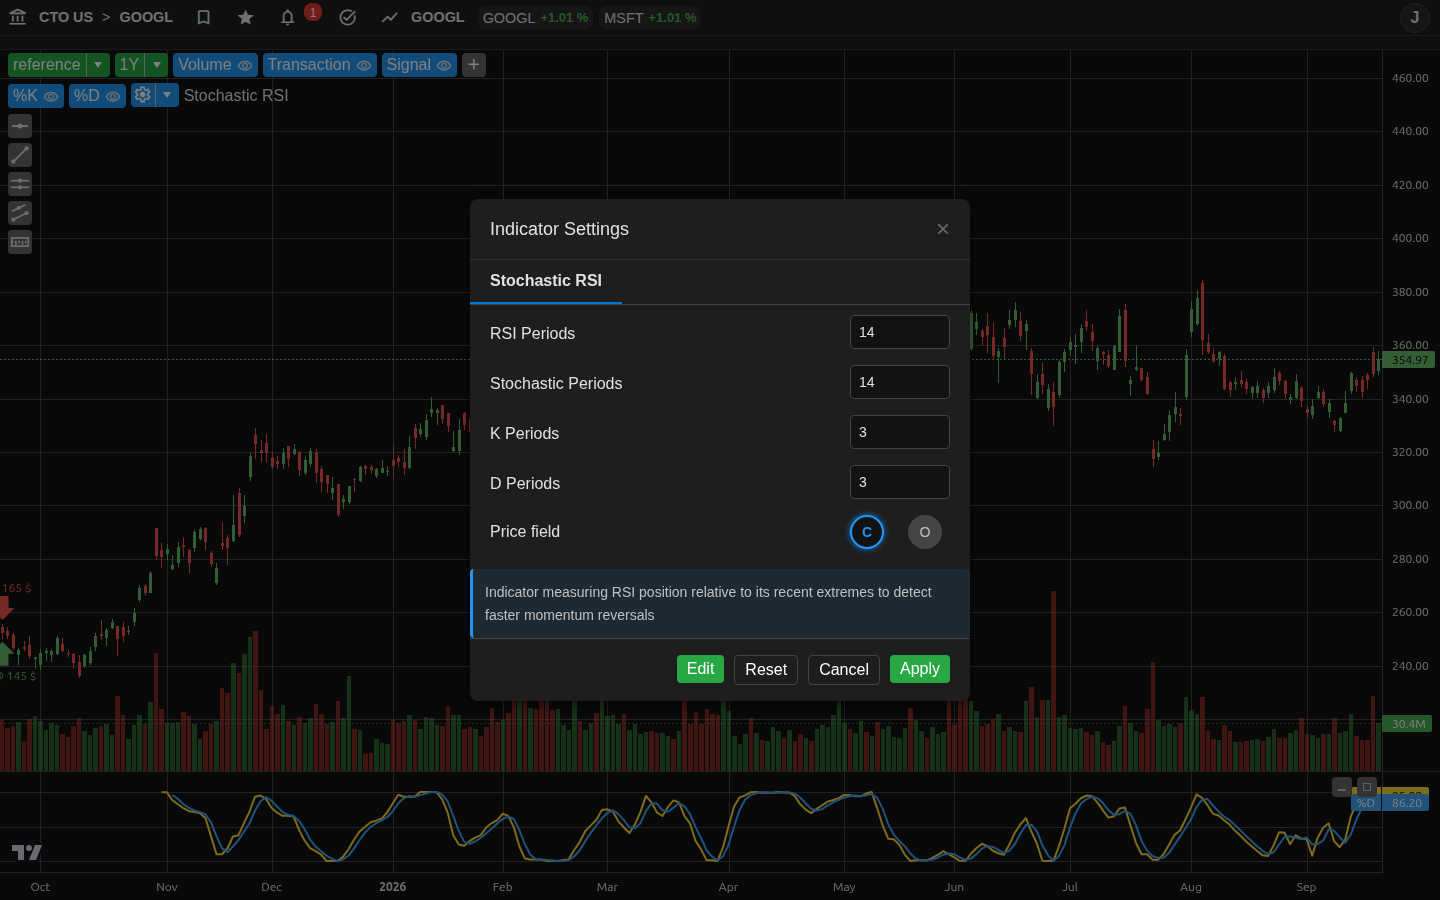Click the MSFT +1.01% ticker chip
This screenshot has width=1440, height=900.
[x=650, y=18]
